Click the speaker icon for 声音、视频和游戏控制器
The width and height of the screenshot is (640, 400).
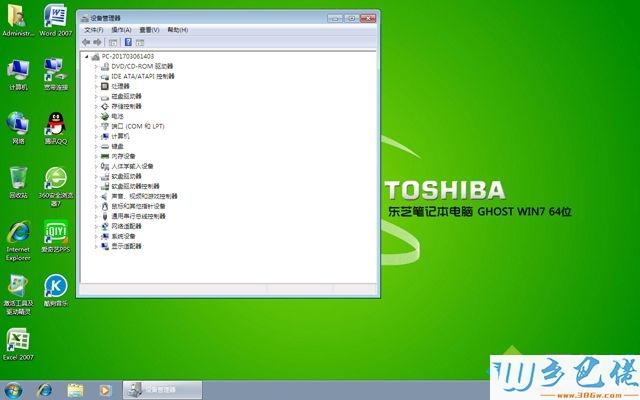(x=105, y=196)
